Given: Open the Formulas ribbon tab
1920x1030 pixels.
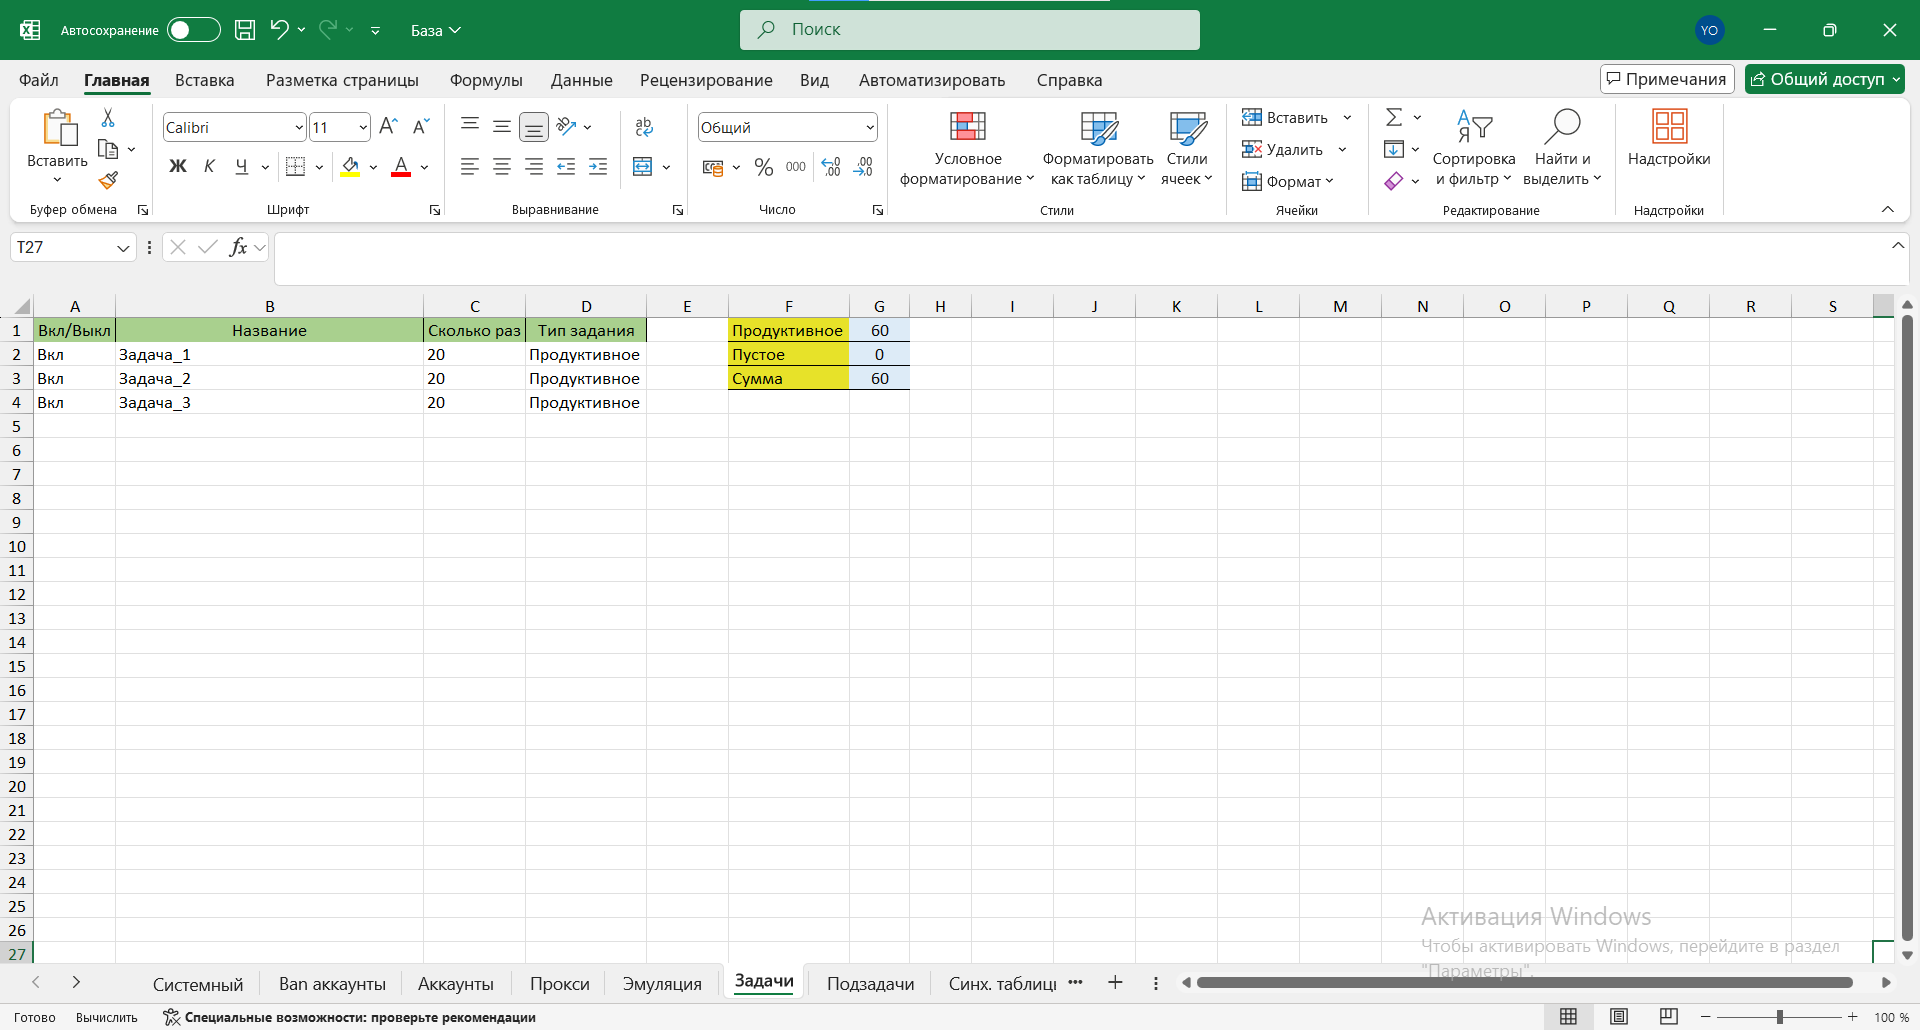Looking at the screenshot, I should pyautogui.click(x=486, y=80).
